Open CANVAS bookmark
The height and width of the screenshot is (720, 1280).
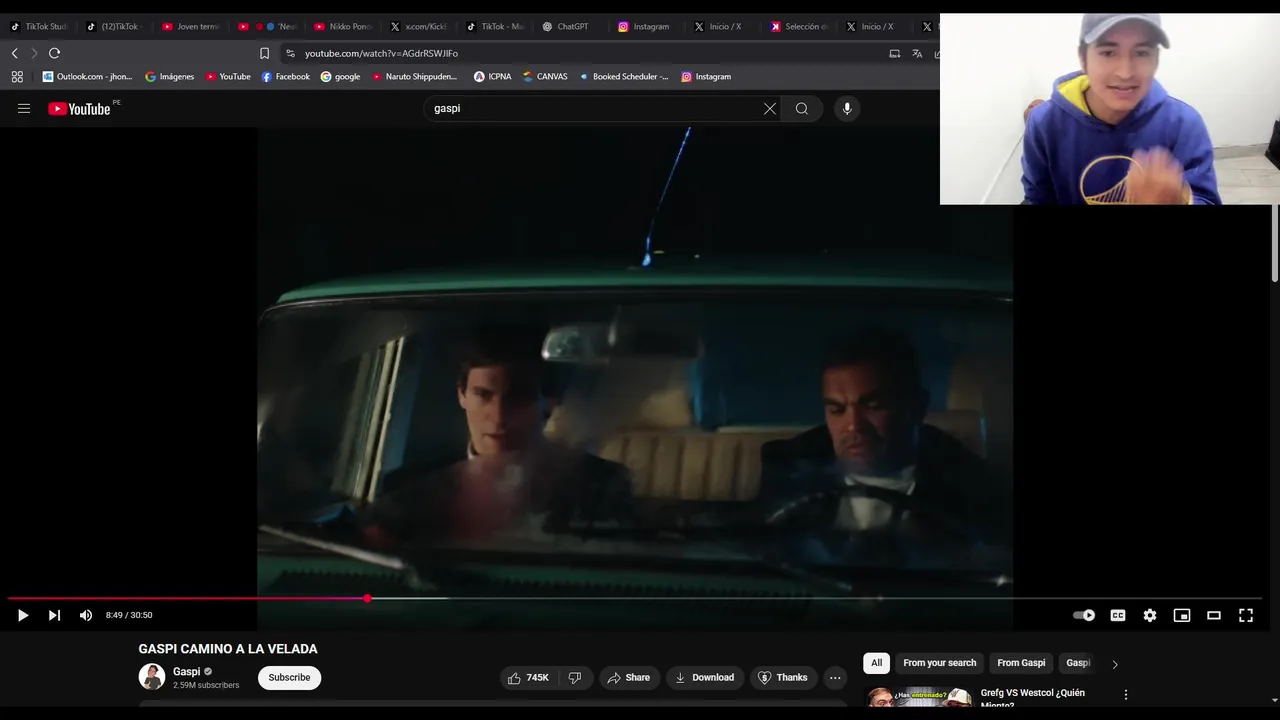tap(545, 76)
